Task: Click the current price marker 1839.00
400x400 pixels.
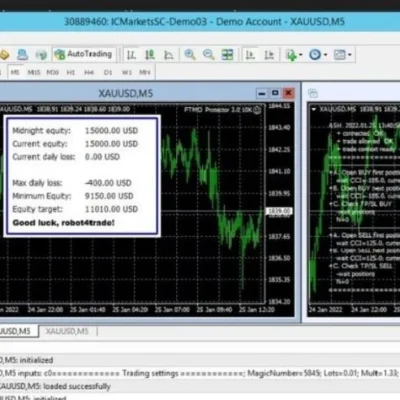Action: [x=279, y=211]
